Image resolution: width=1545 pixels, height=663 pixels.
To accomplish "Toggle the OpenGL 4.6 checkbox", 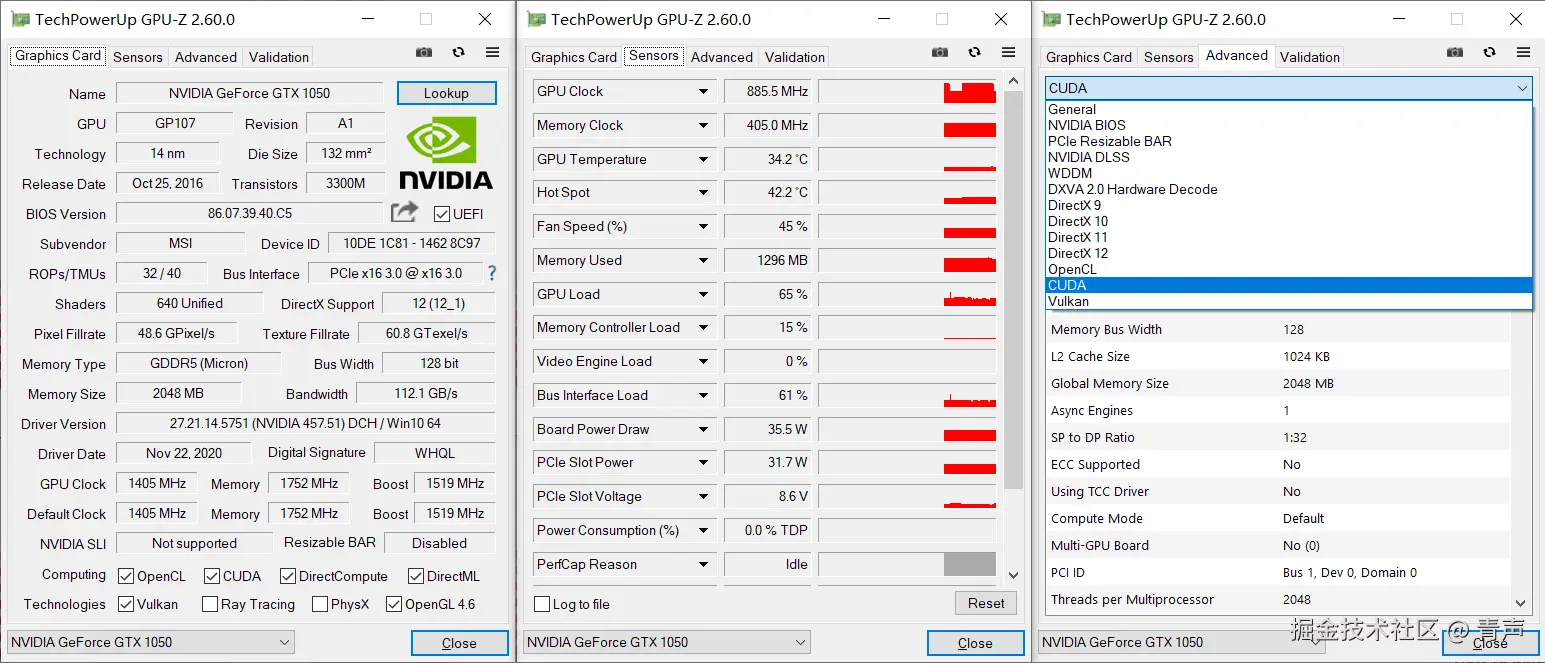I will 394,604.
